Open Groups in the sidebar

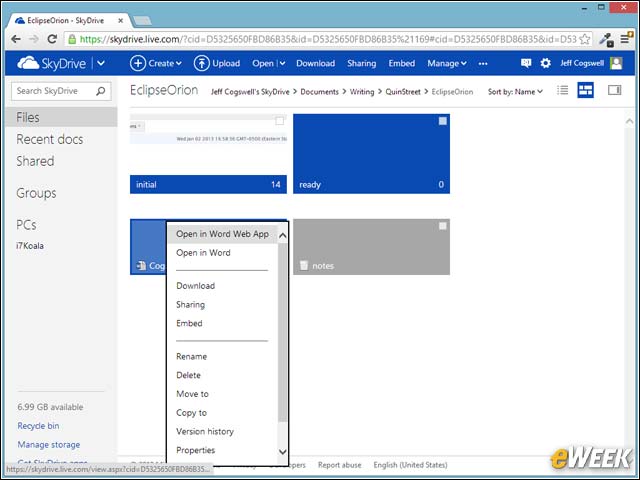tap(36, 193)
